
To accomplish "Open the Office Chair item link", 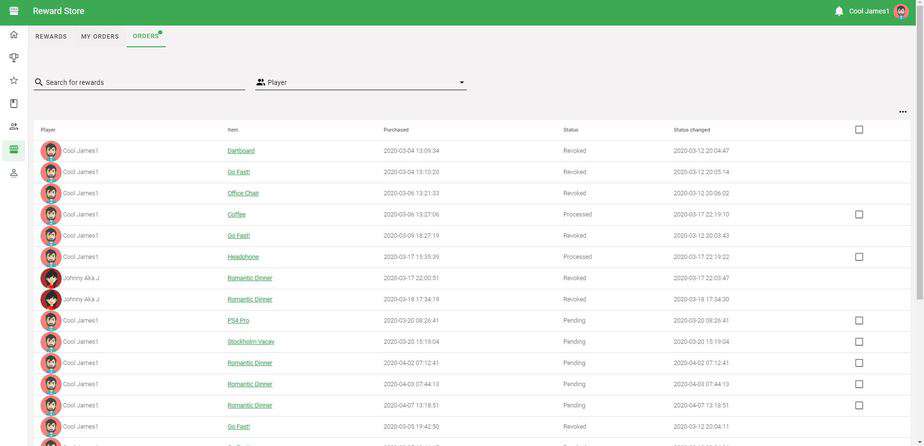I will (x=243, y=193).
